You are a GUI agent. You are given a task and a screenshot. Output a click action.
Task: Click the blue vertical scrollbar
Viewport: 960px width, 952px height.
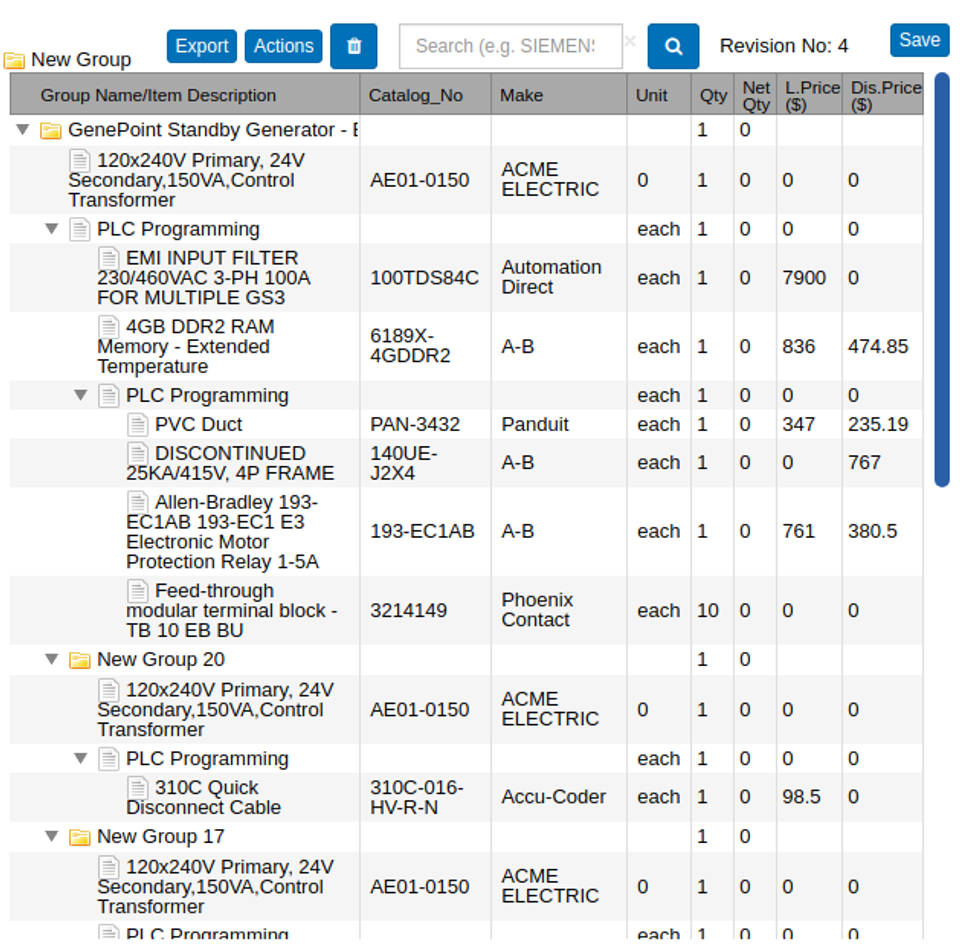pyautogui.click(x=941, y=280)
